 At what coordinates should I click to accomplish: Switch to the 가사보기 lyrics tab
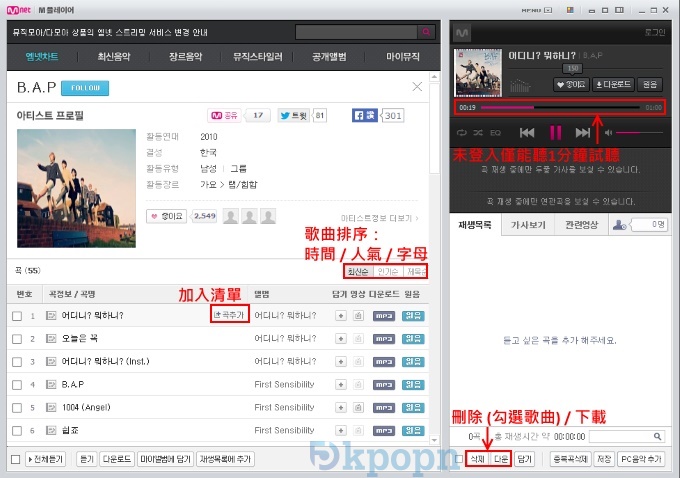coord(528,225)
